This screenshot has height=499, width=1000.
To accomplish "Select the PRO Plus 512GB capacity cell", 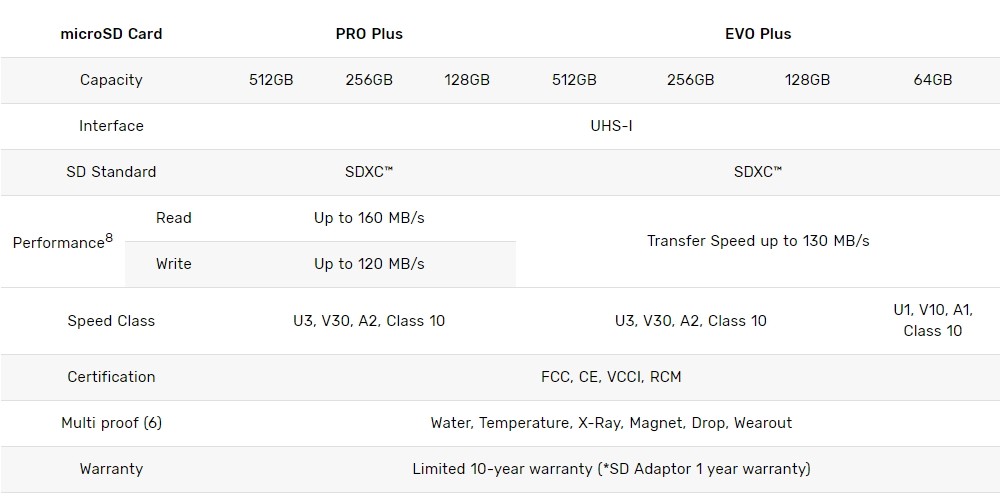I will 271,80.
